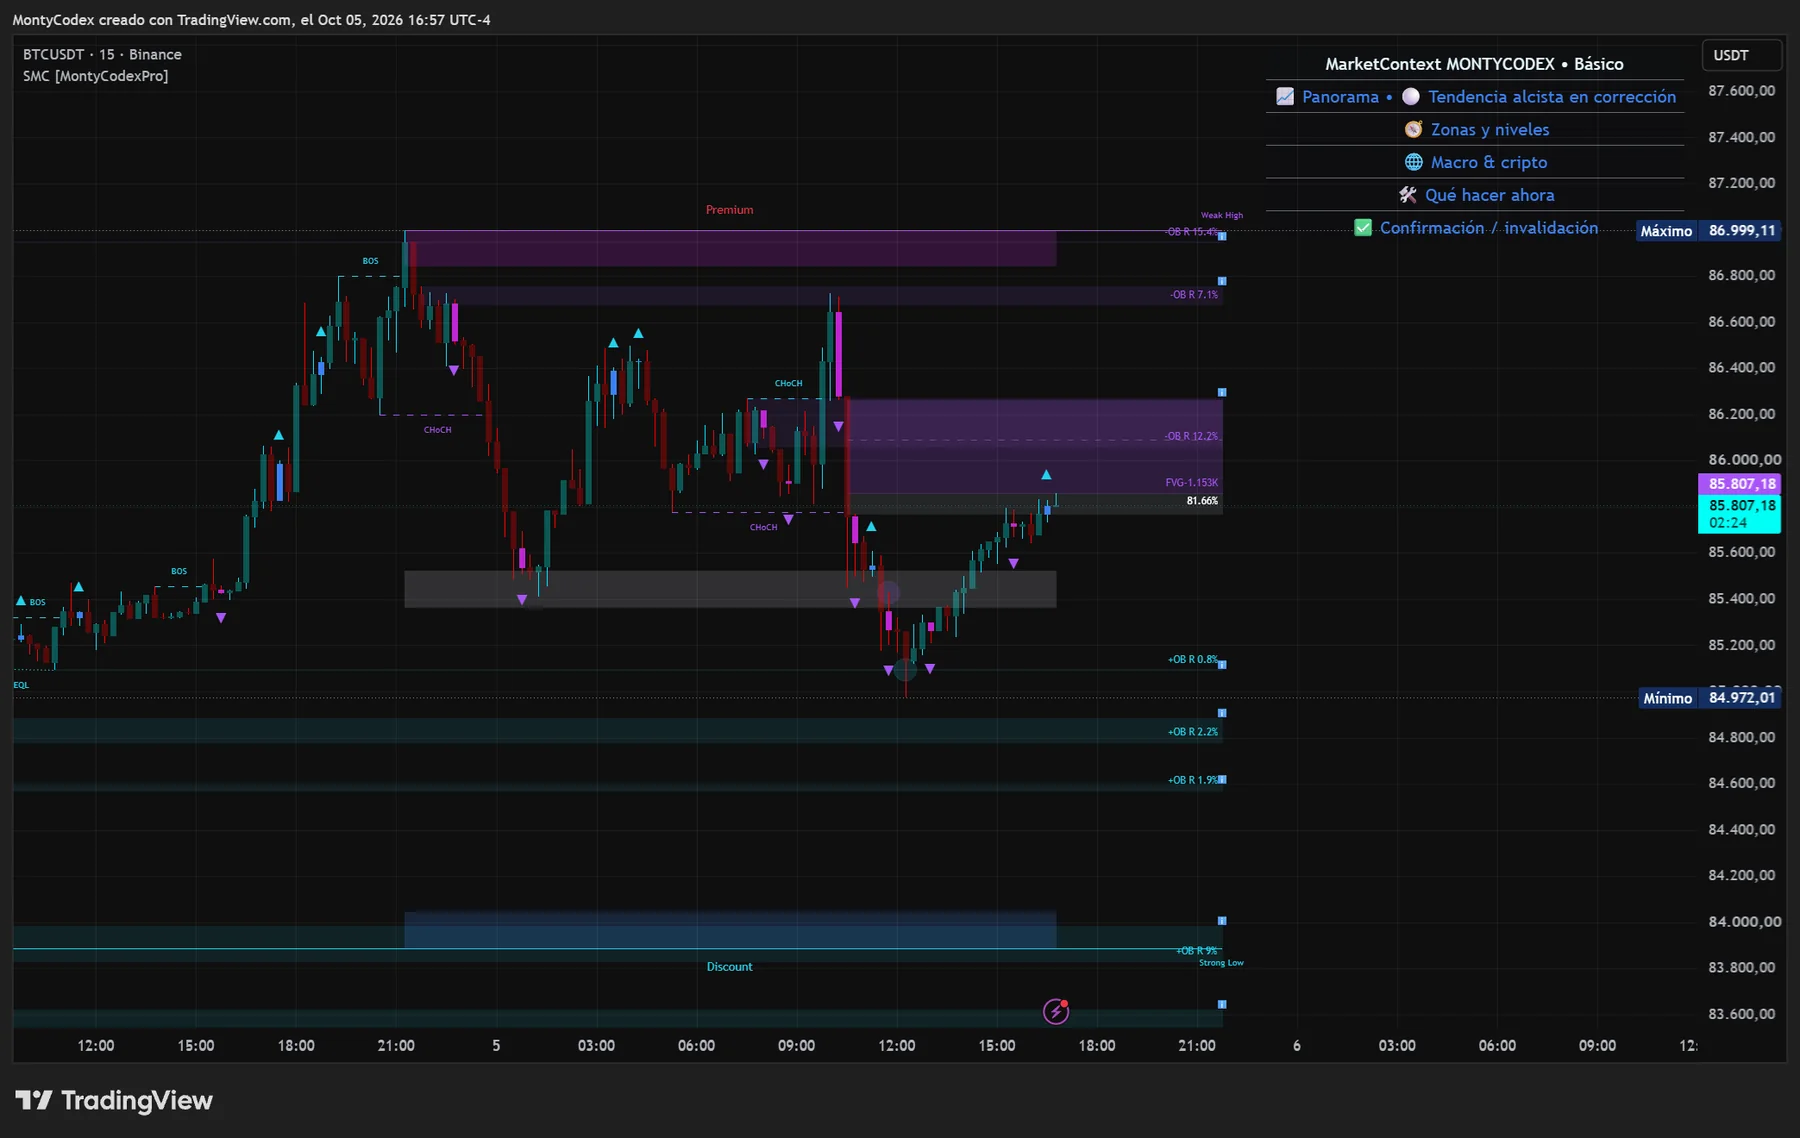The width and height of the screenshot is (1800, 1138).
Task: Click the purple 85.807,18 price tag
Action: point(1742,484)
